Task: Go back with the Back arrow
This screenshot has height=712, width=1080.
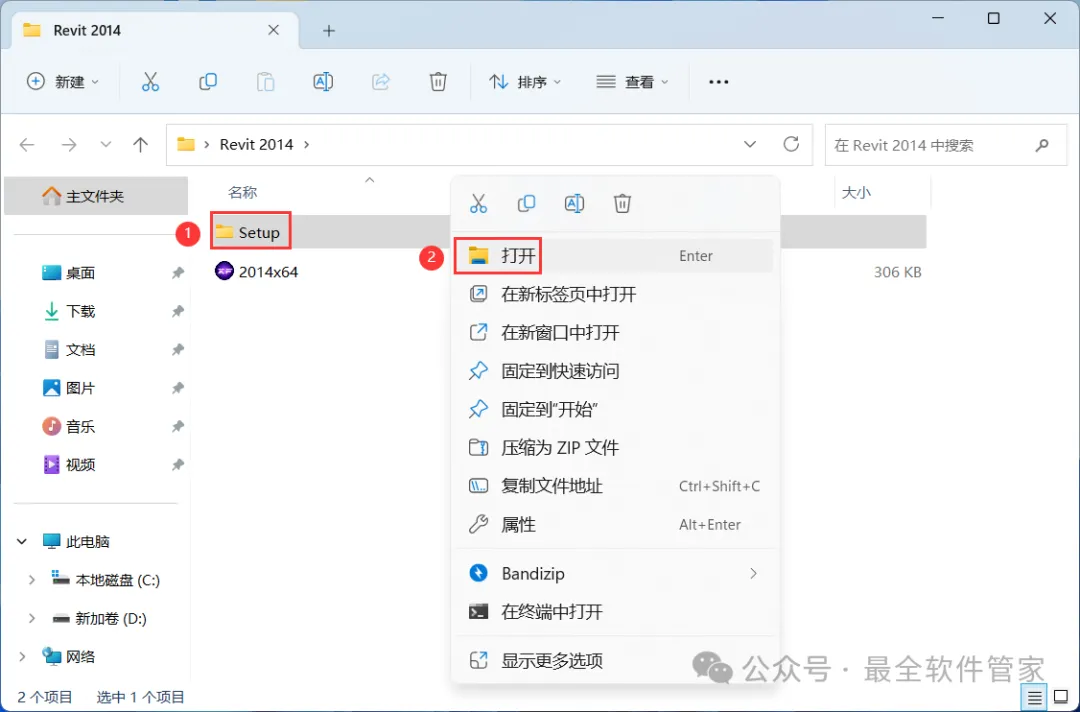Action: coord(27,145)
